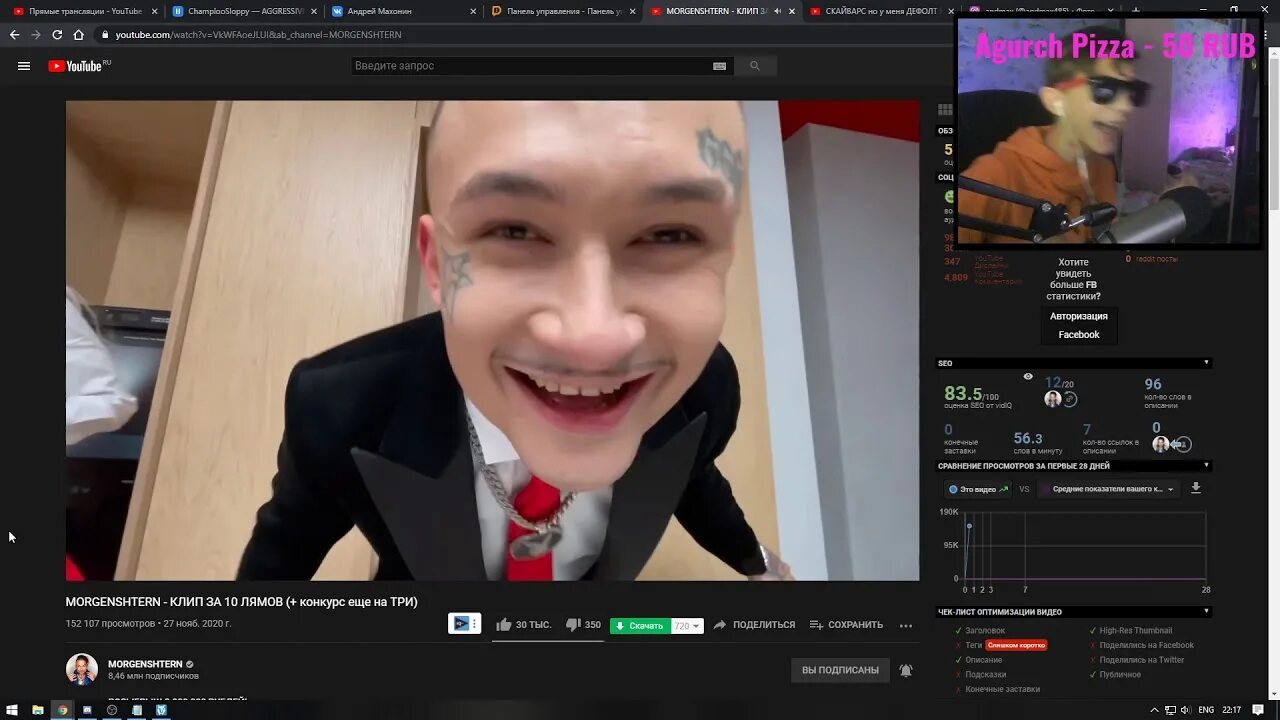The height and width of the screenshot is (720, 1280).
Task: Click '152 107 просмотров' view count
Action: click(110, 624)
